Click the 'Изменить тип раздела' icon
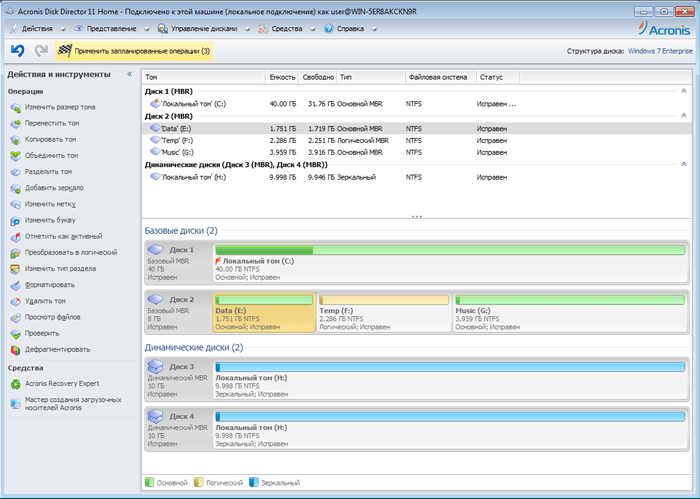 coord(16,269)
